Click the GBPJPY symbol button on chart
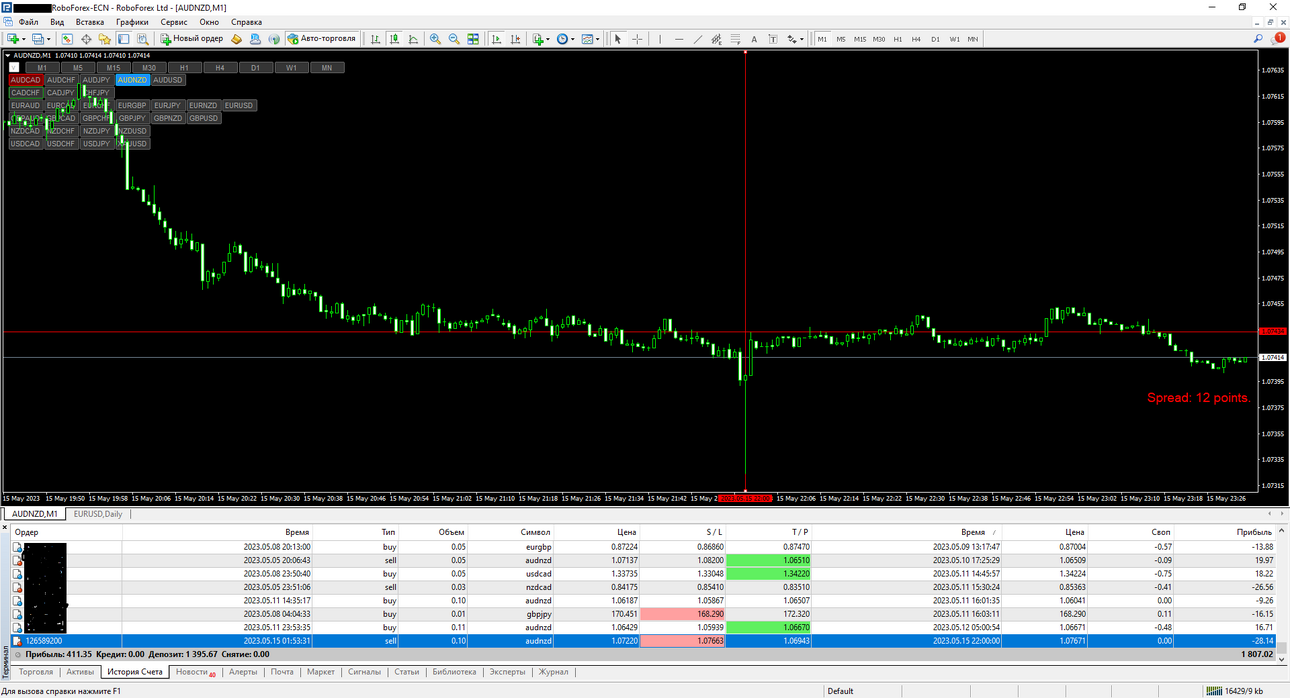 click(x=132, y=118)
